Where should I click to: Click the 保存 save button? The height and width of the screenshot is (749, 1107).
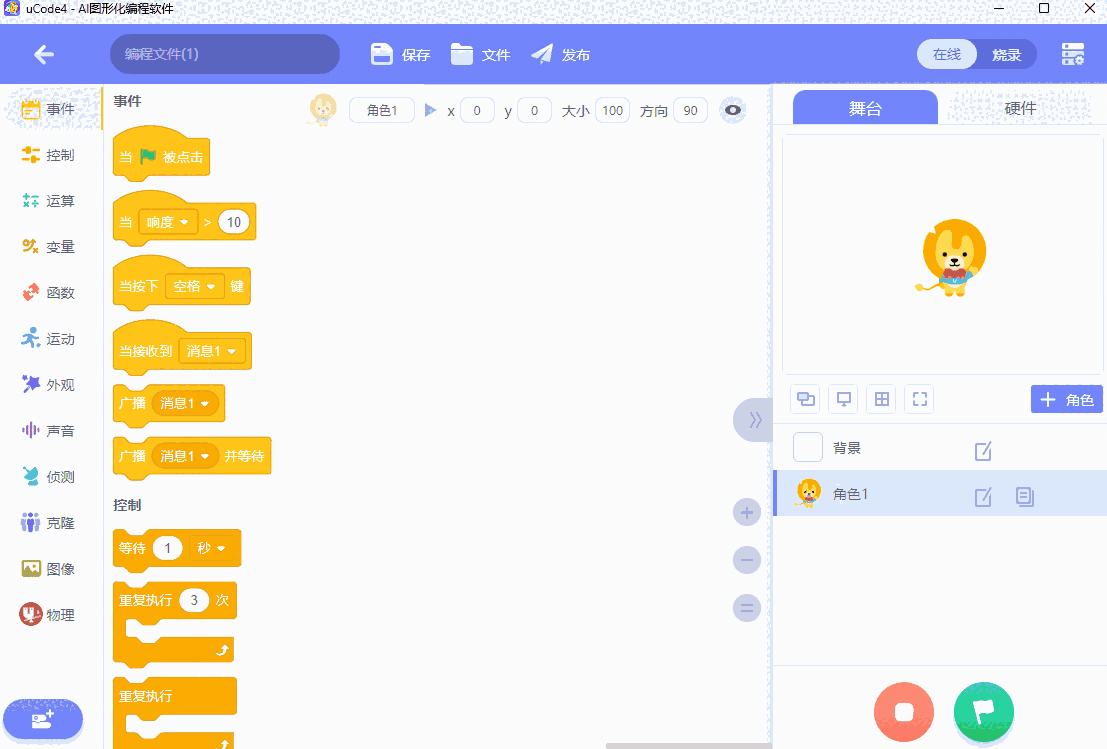pyautogui.click(x=400, y=55)
